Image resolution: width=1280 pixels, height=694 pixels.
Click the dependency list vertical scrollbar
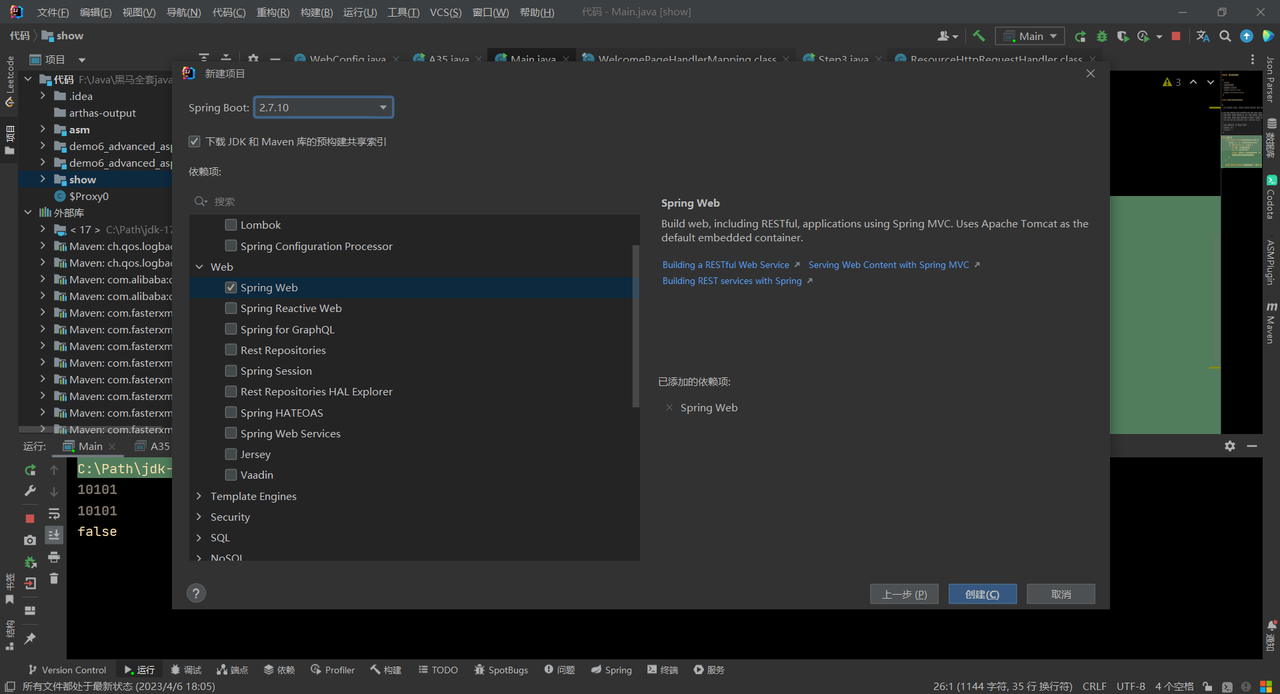tap(636, 327)
